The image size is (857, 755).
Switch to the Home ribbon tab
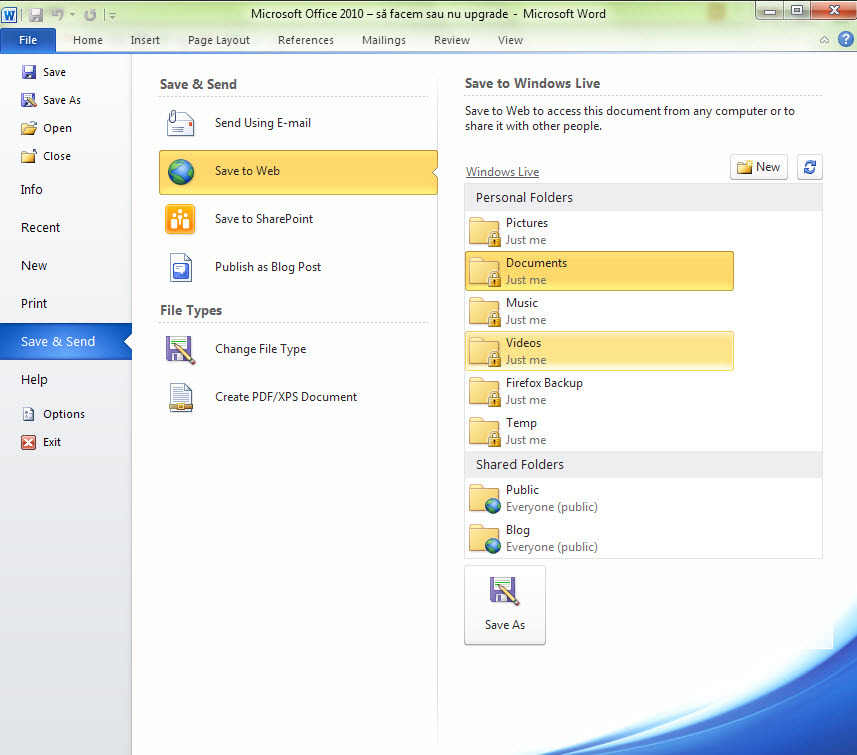coord(88,40)
